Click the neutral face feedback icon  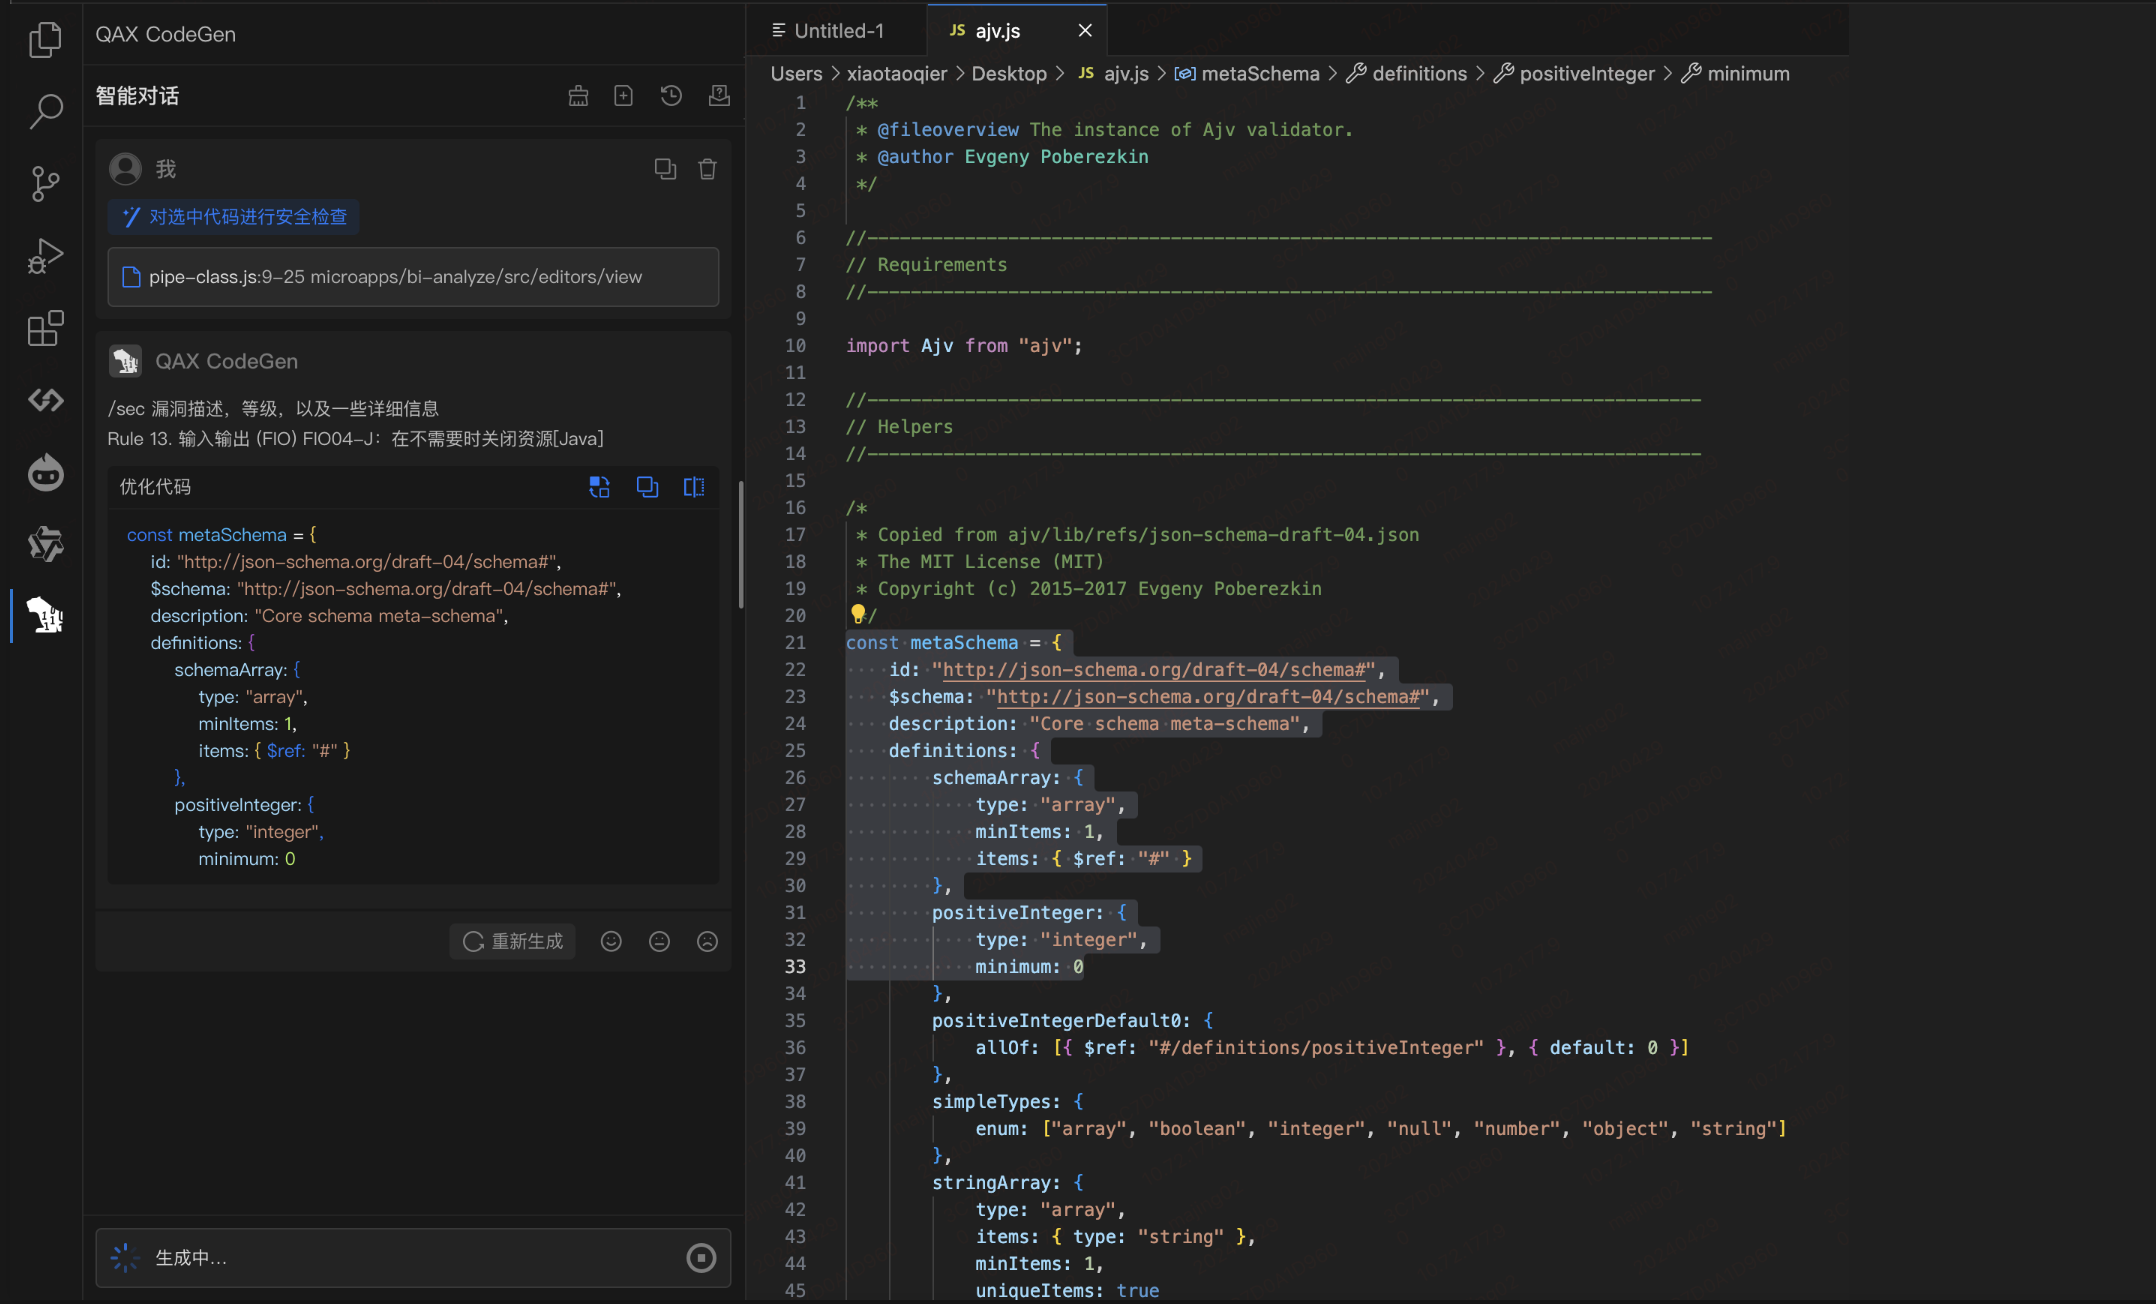click(x=659, y=941)
